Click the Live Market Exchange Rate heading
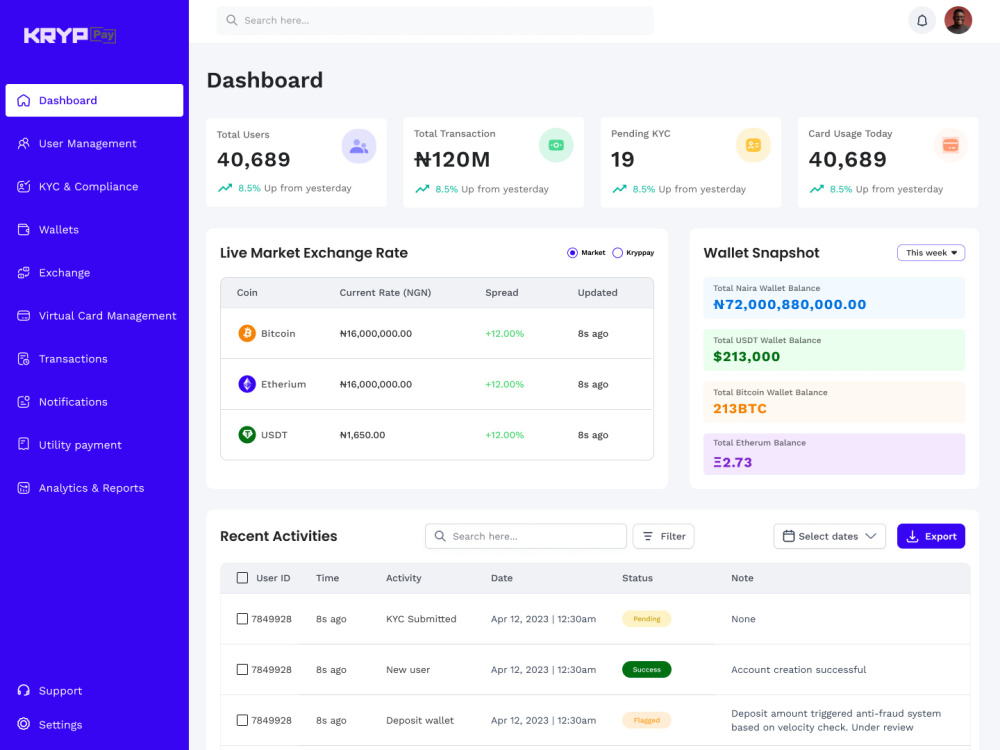 click(x=314, y=253)
